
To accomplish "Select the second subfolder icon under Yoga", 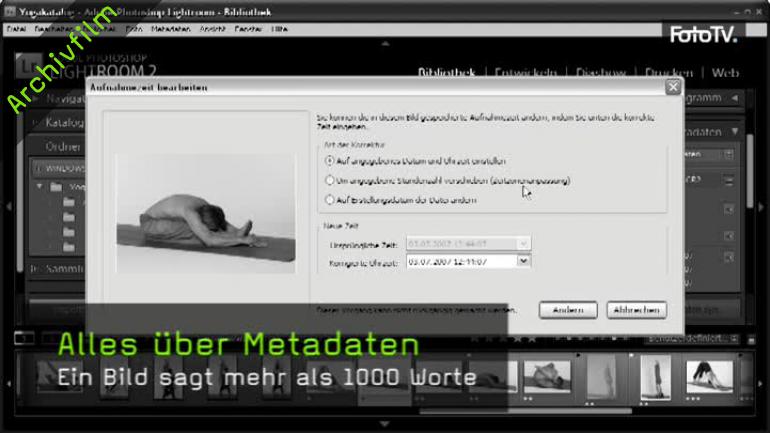I will pos(69,217).
